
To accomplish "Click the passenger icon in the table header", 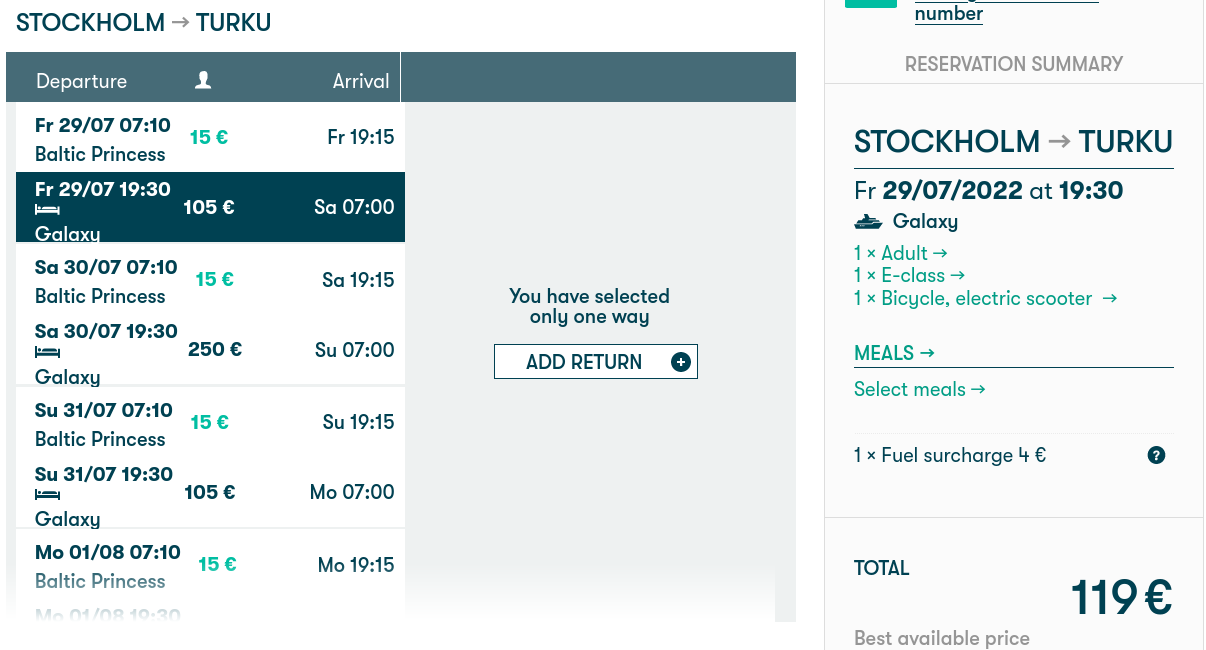I will 203,80.
